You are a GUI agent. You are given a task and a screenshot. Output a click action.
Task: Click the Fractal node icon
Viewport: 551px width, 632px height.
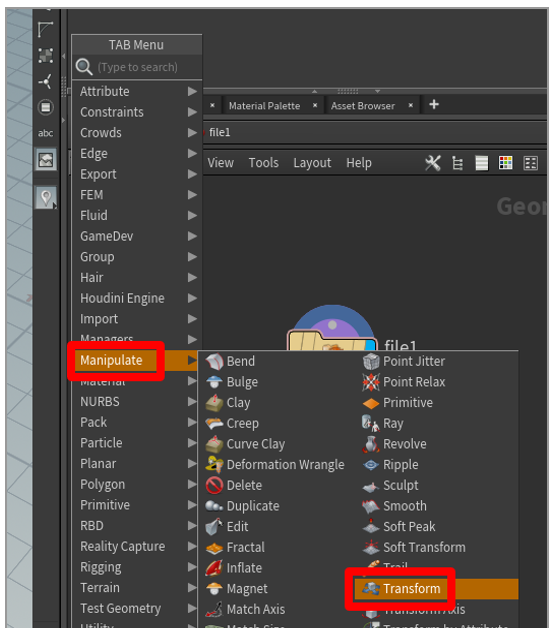pos(214,547)
